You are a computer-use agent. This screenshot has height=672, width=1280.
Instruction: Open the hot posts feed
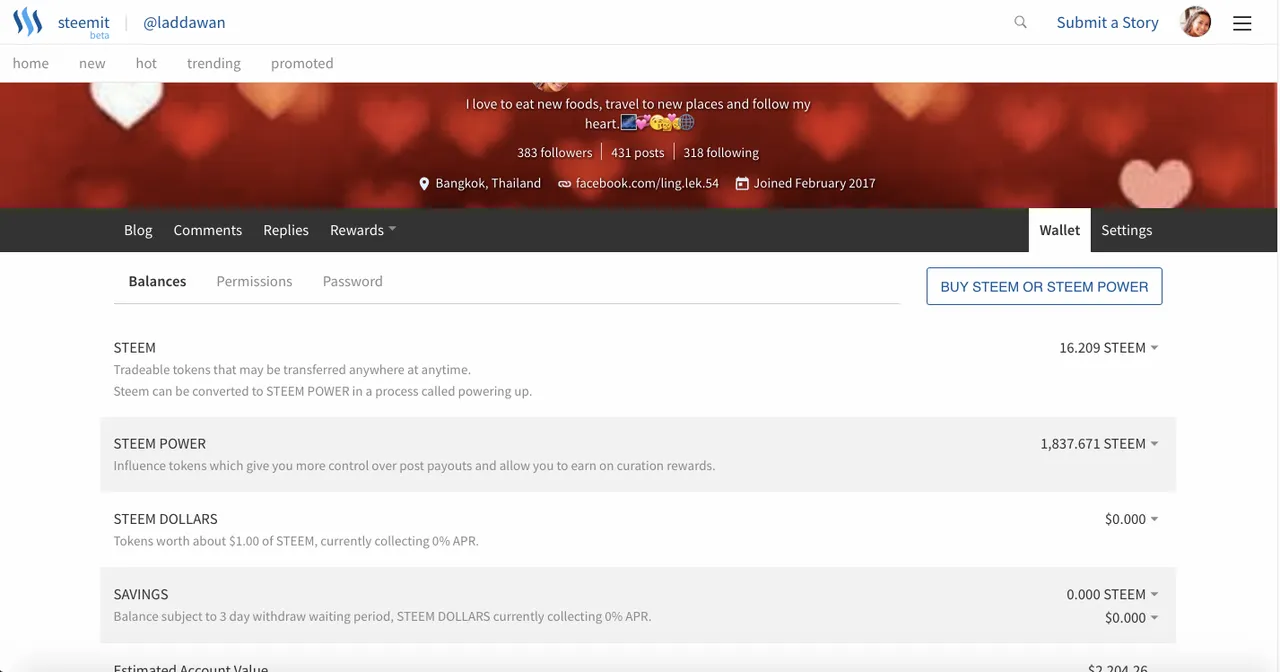(x=146, y=63)
